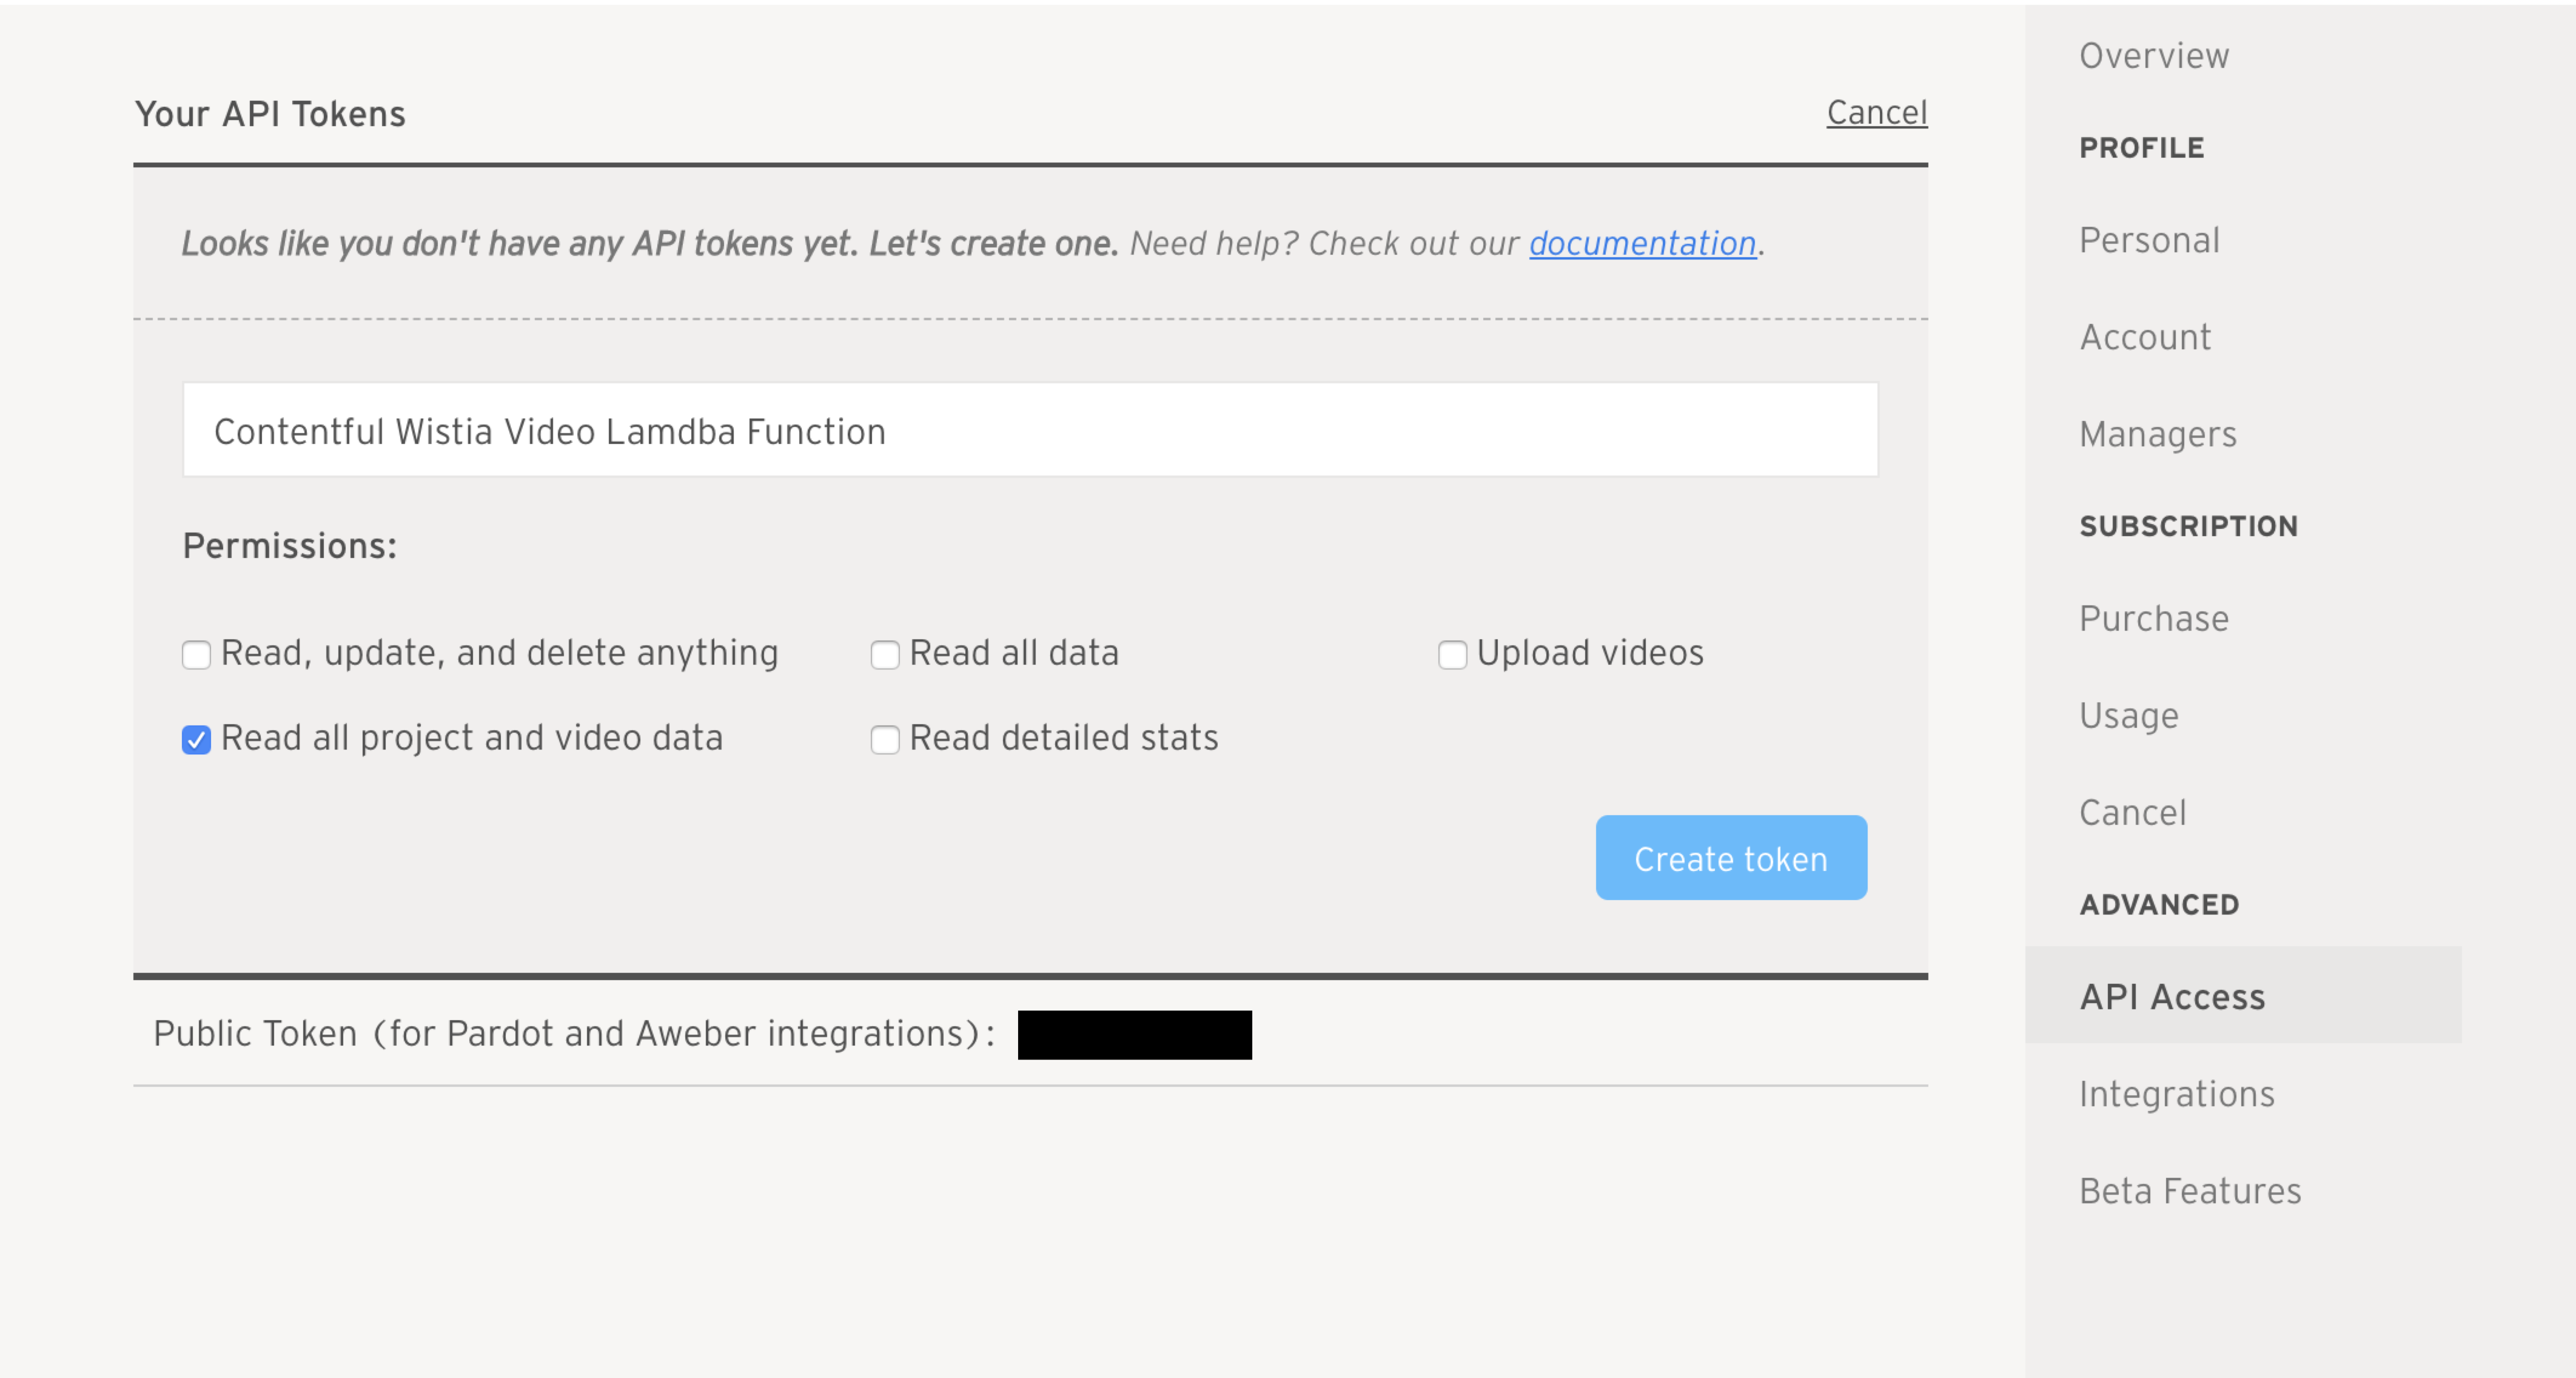Open the Personal profile settings
This screenshot has width=2576, height=1378.
point(2149,240)
